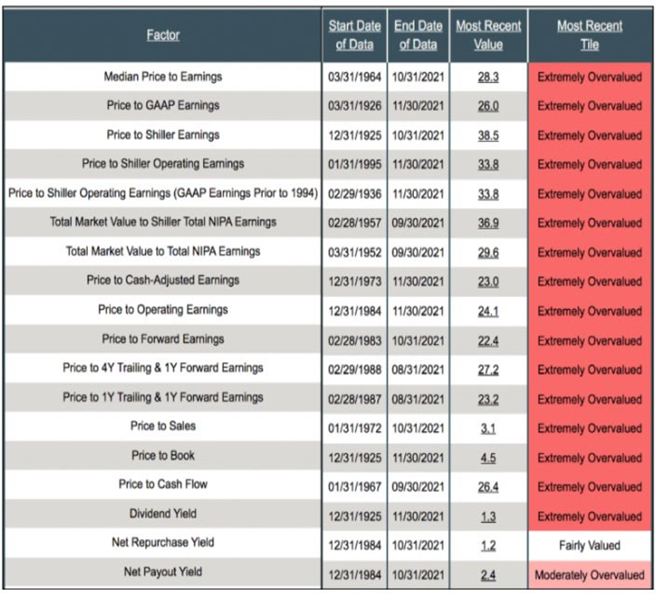Open the 2.4 Net Payout Yield value
656x594 pixels.
(x=488, y=576)
